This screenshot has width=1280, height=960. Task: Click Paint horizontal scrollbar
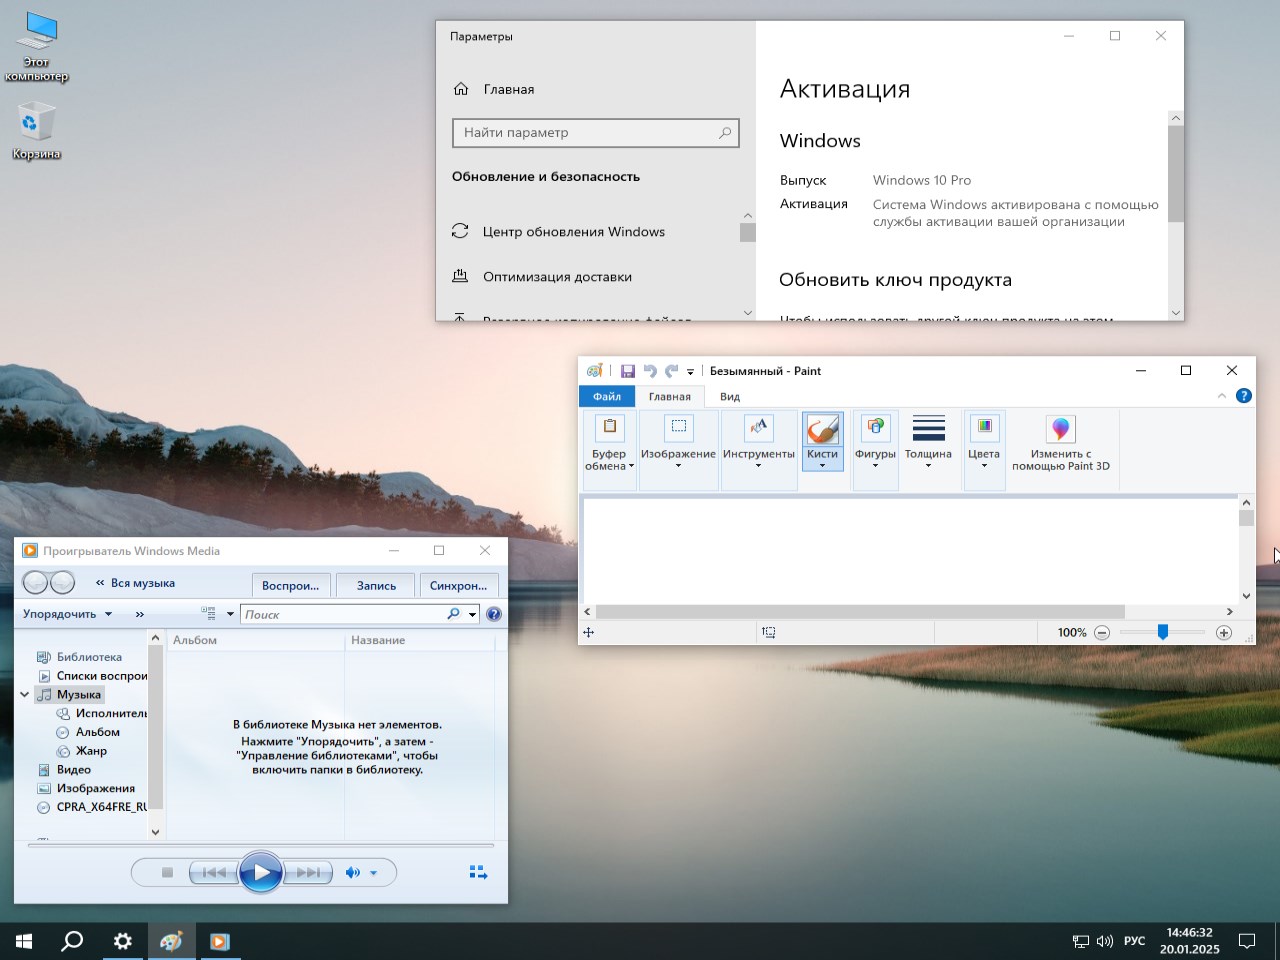click(x=860, y=611)
